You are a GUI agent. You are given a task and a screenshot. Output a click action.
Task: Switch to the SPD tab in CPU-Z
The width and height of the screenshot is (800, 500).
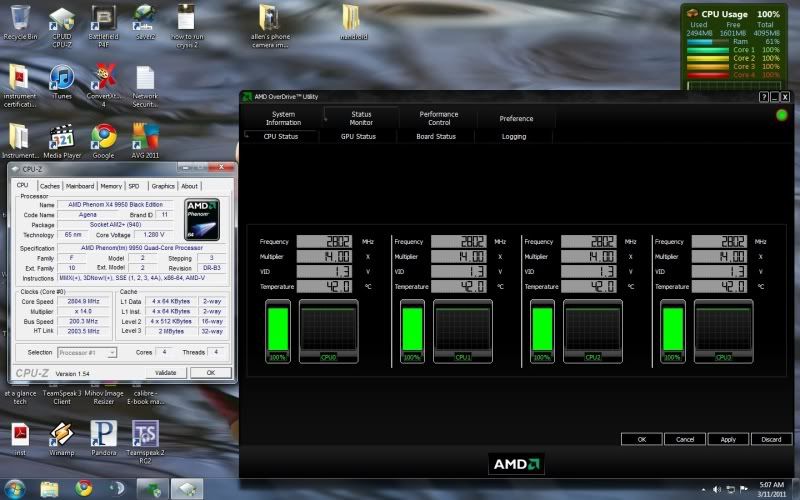[x=134, y=186]
